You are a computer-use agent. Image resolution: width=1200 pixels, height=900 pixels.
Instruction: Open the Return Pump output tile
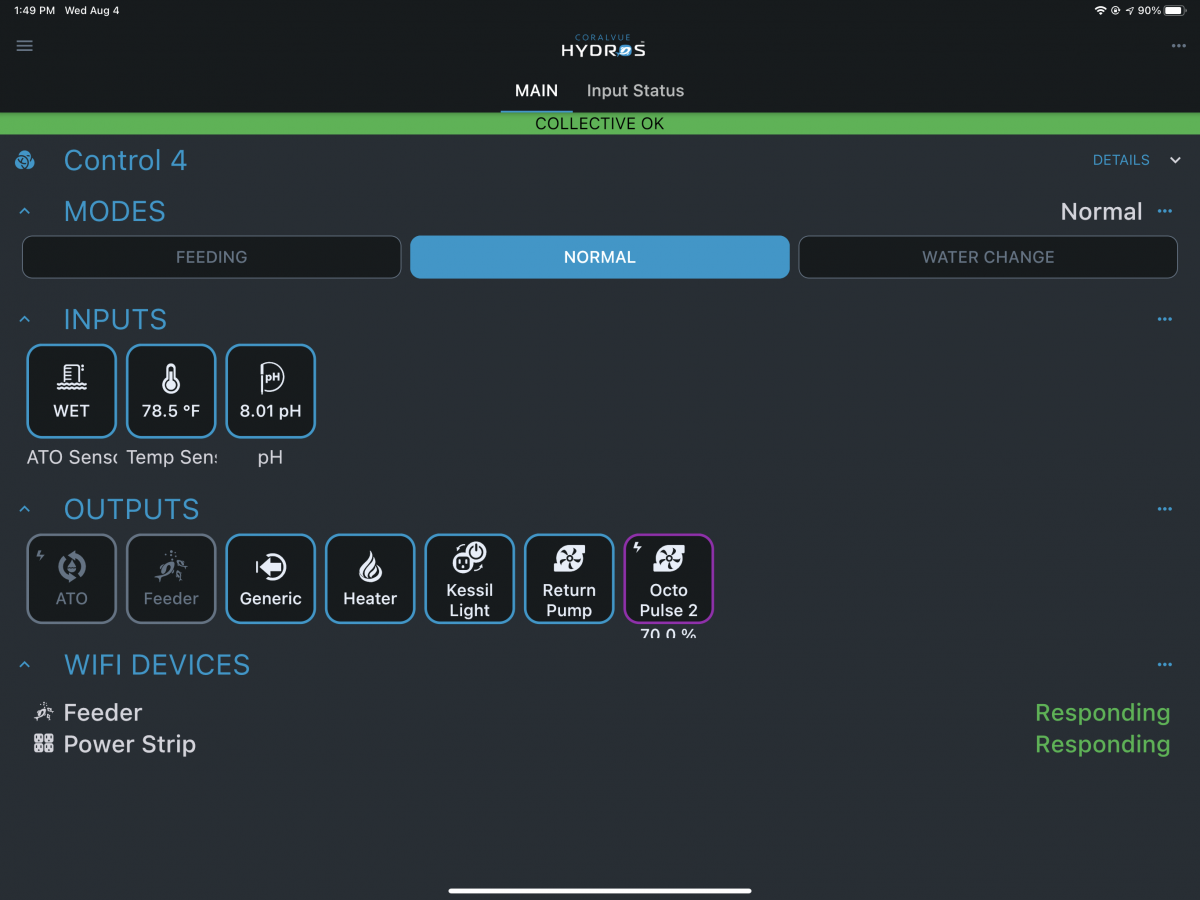coord(569,579)
